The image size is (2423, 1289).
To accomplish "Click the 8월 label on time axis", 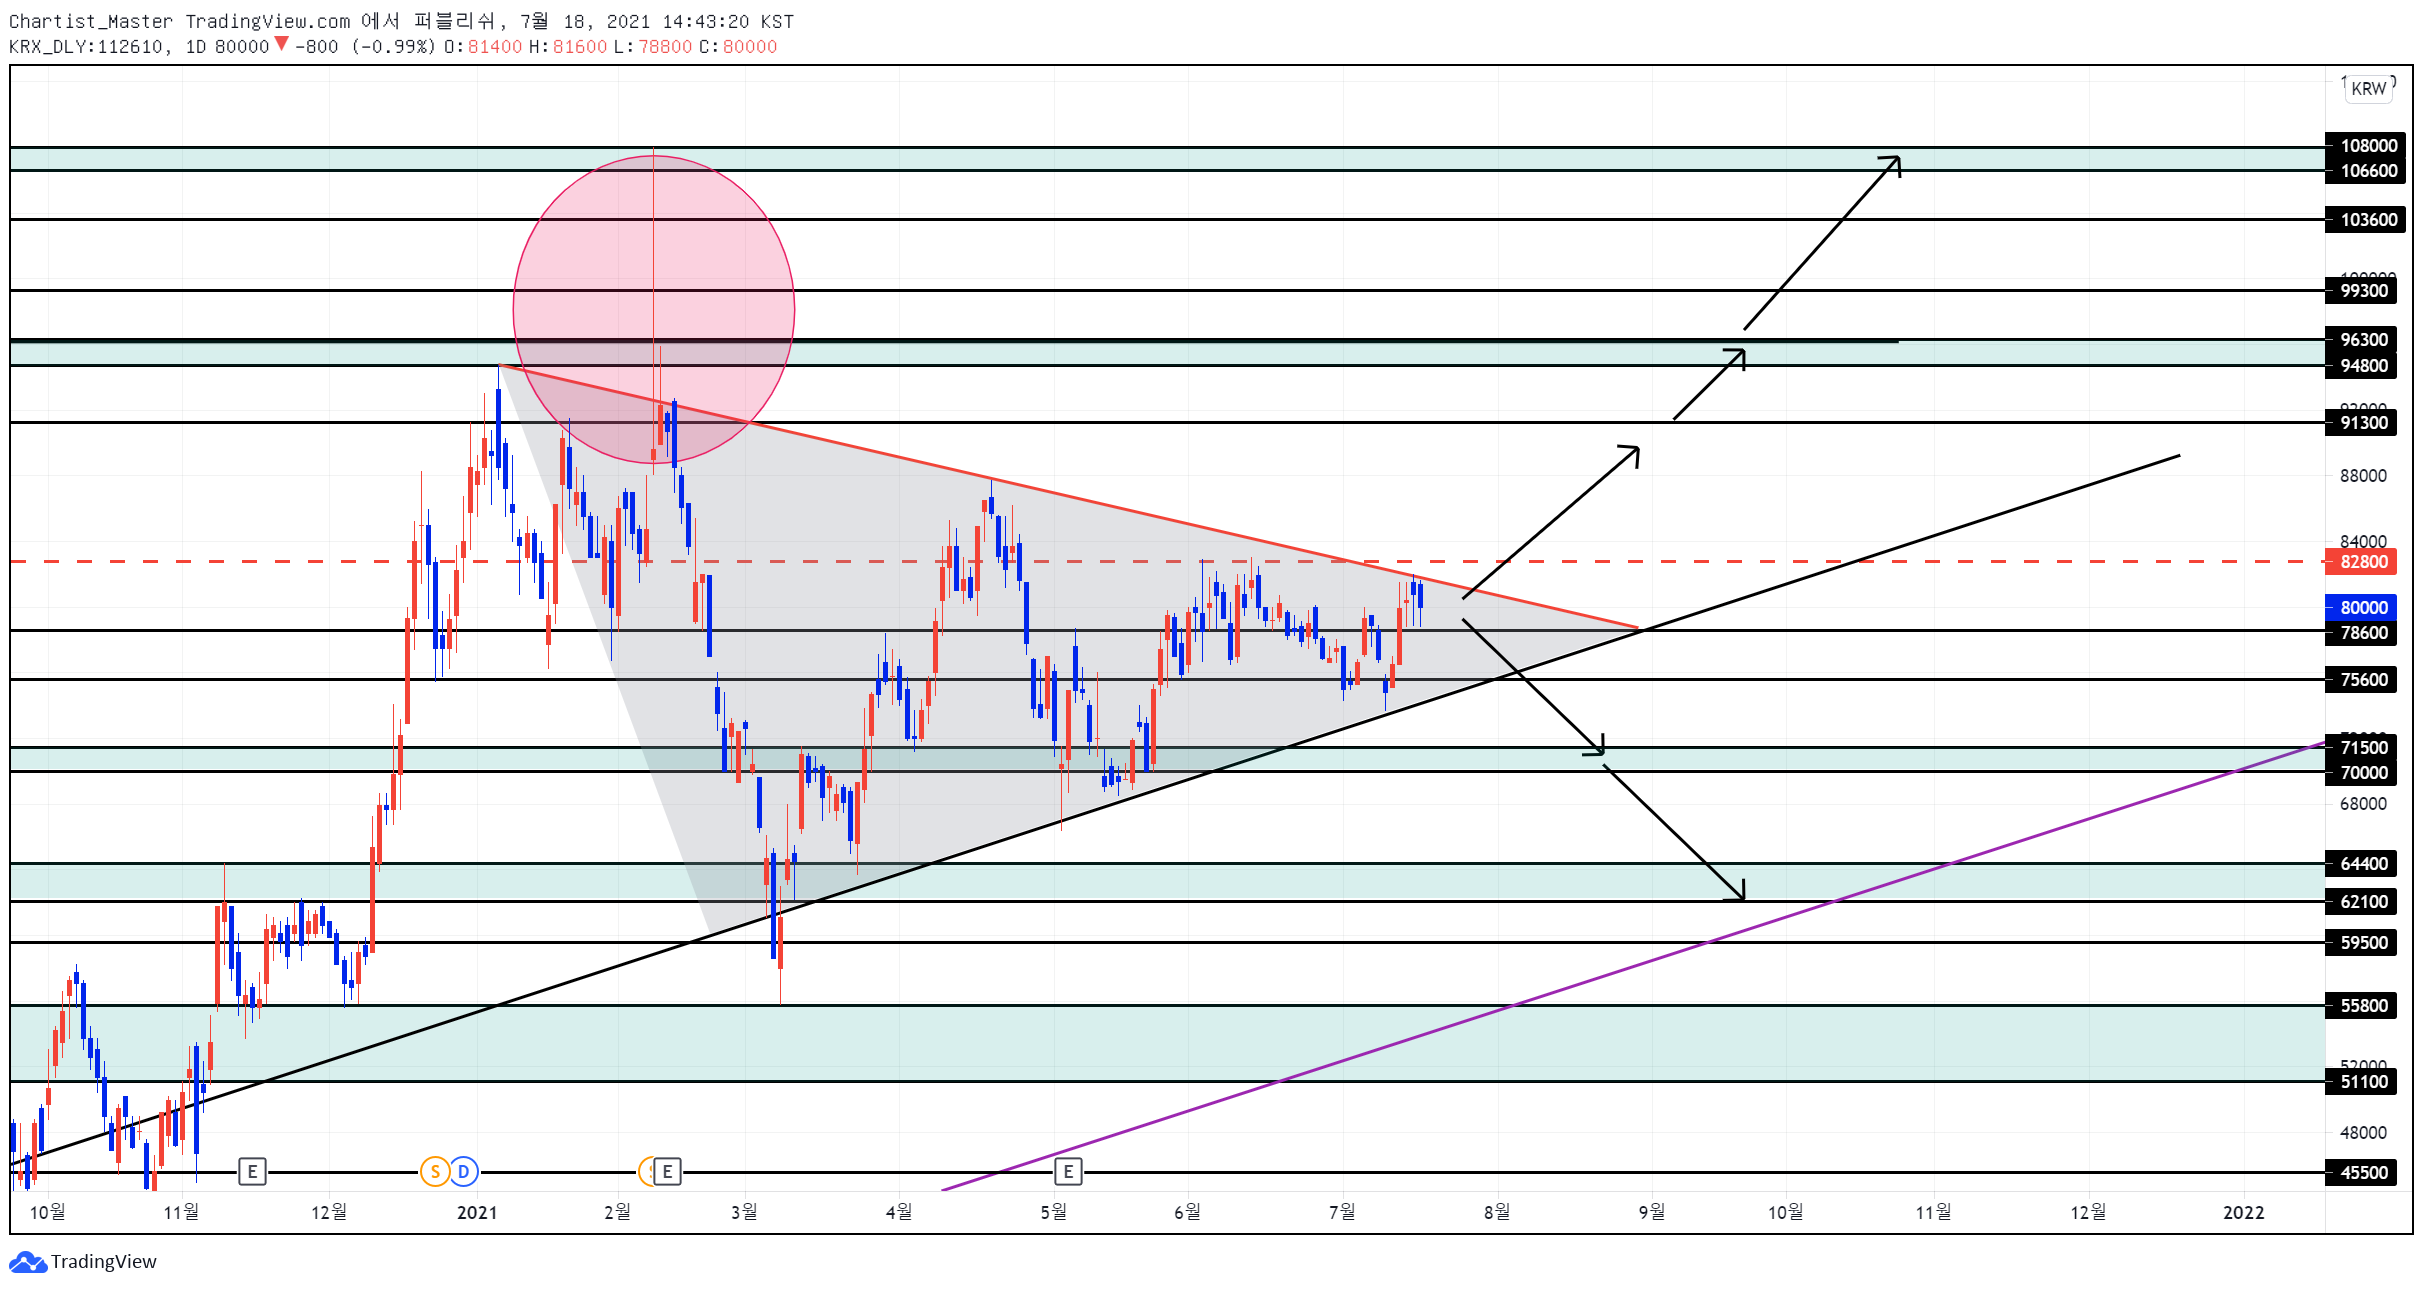I will coord(1497,1213).
